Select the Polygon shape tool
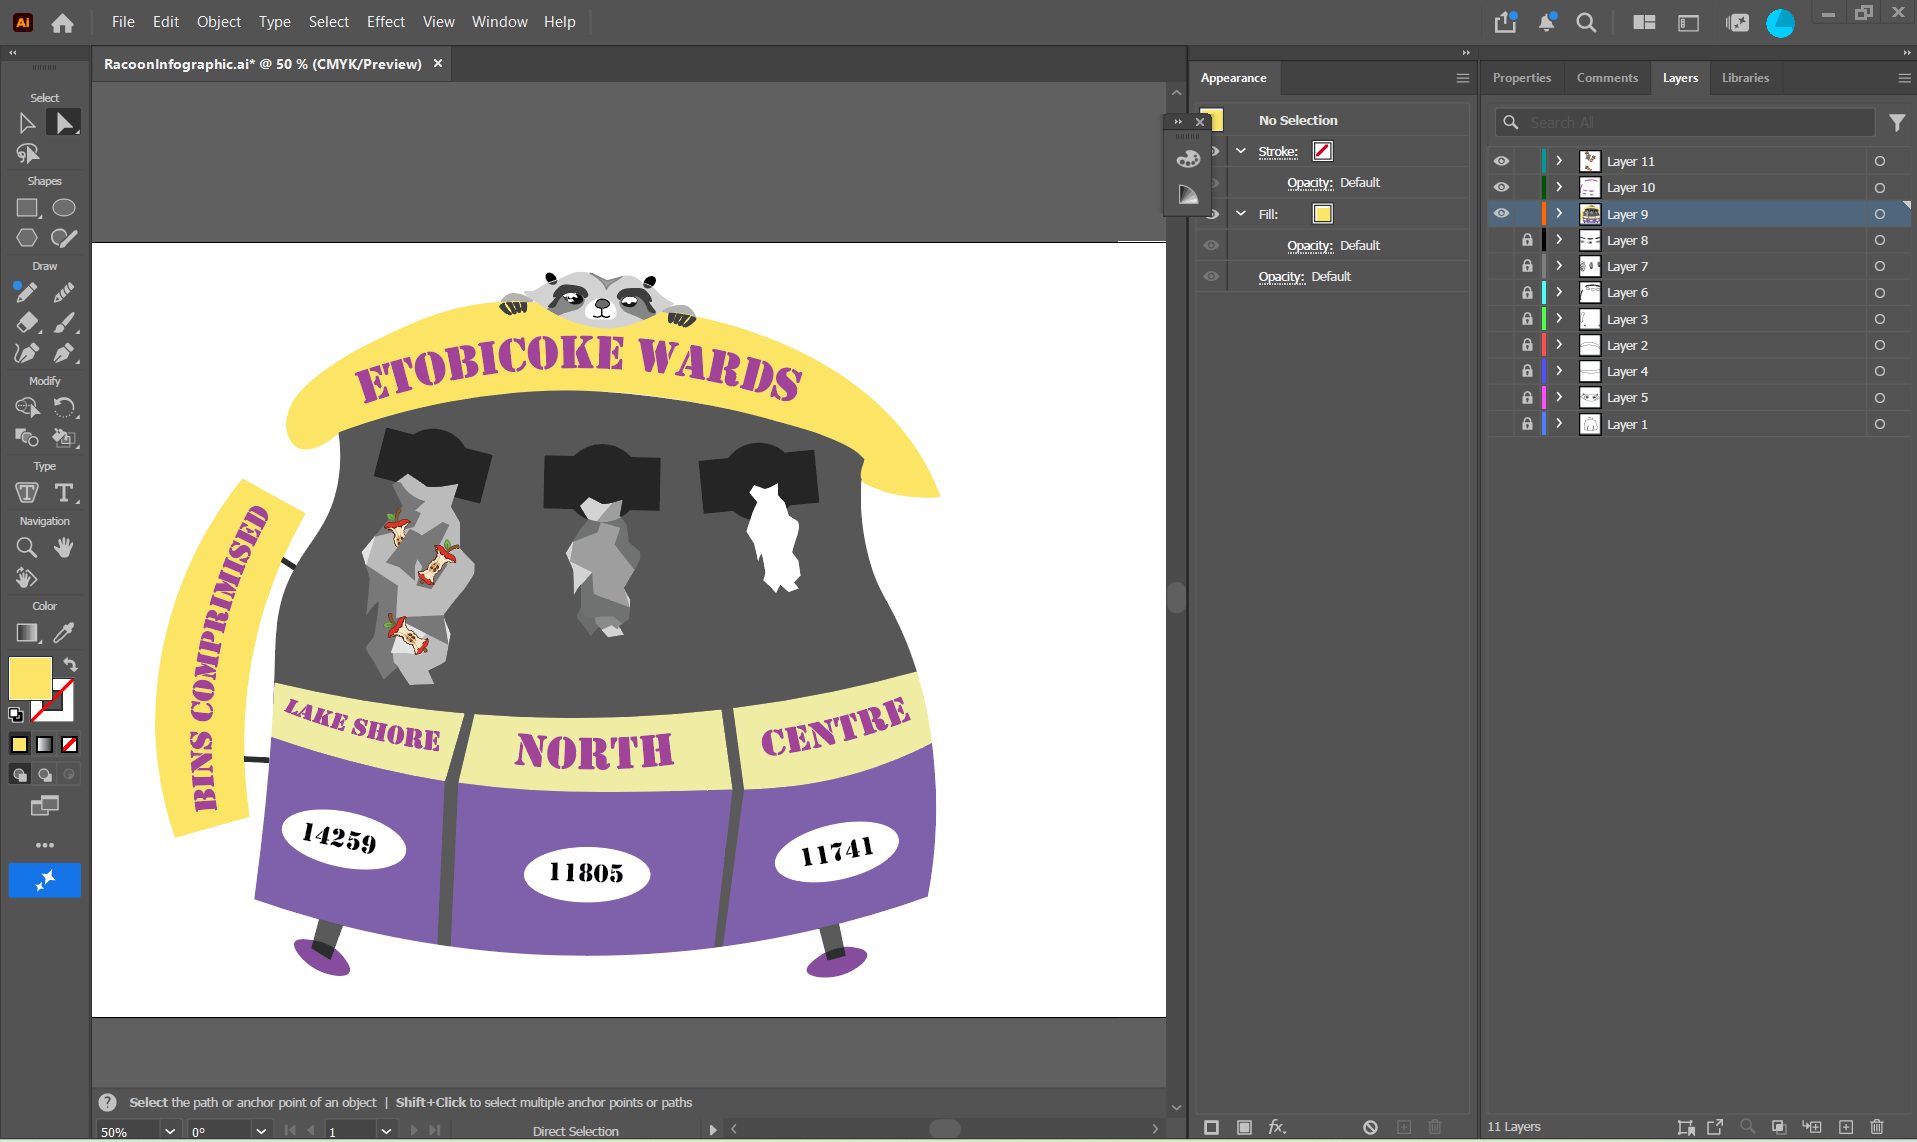This screenshot has width=1917, height=1142. pos(27,238)
